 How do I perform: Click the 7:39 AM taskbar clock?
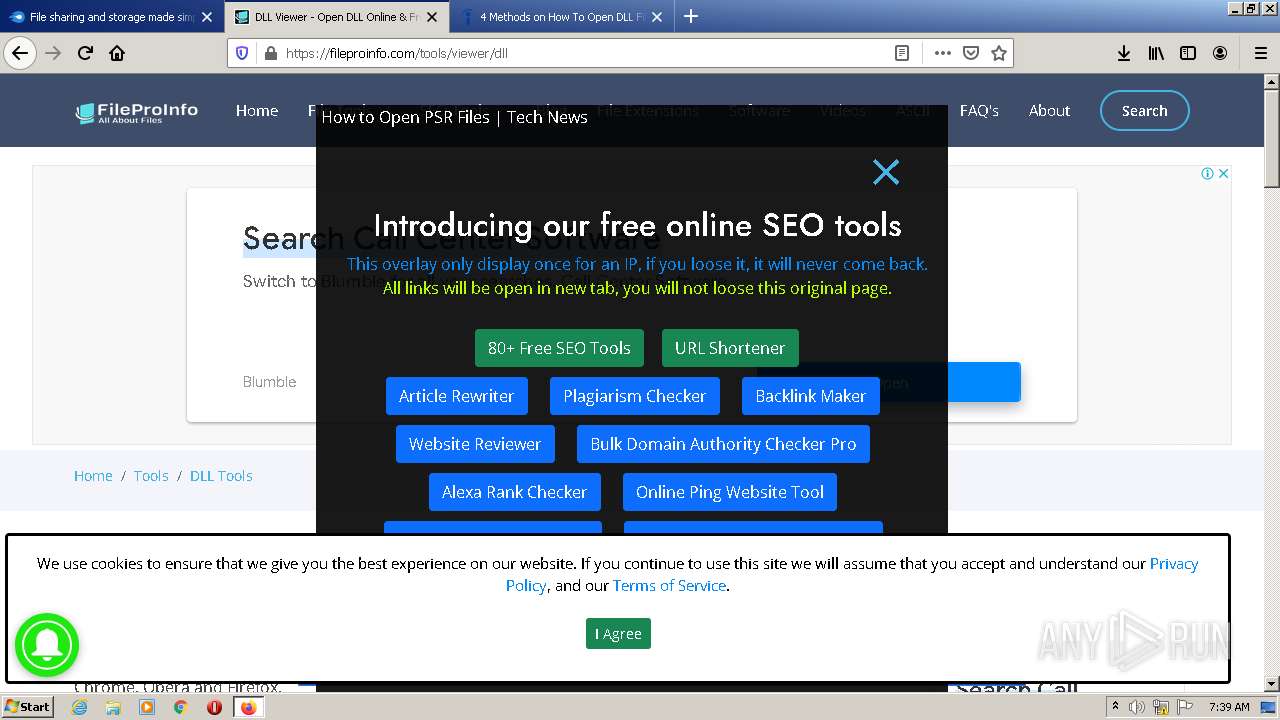[1229, 707]
